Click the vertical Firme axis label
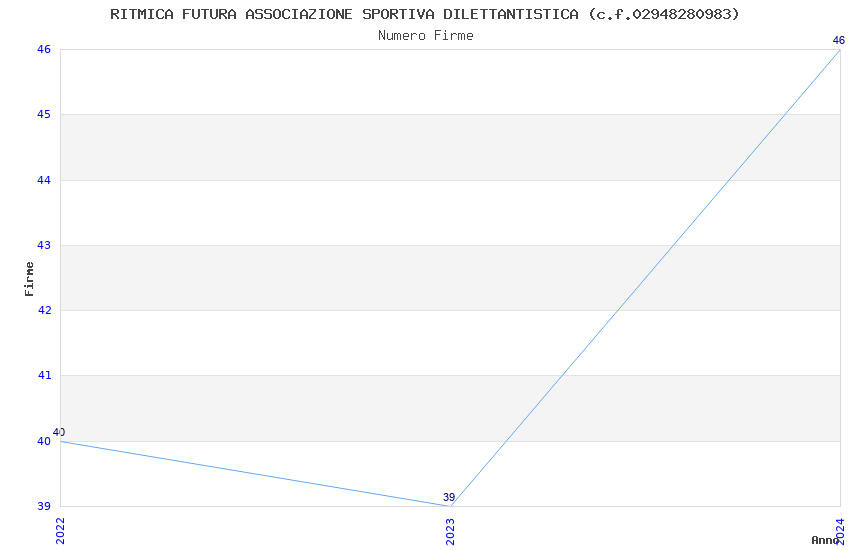Viewport: 850px width, 550px height. 29,278
